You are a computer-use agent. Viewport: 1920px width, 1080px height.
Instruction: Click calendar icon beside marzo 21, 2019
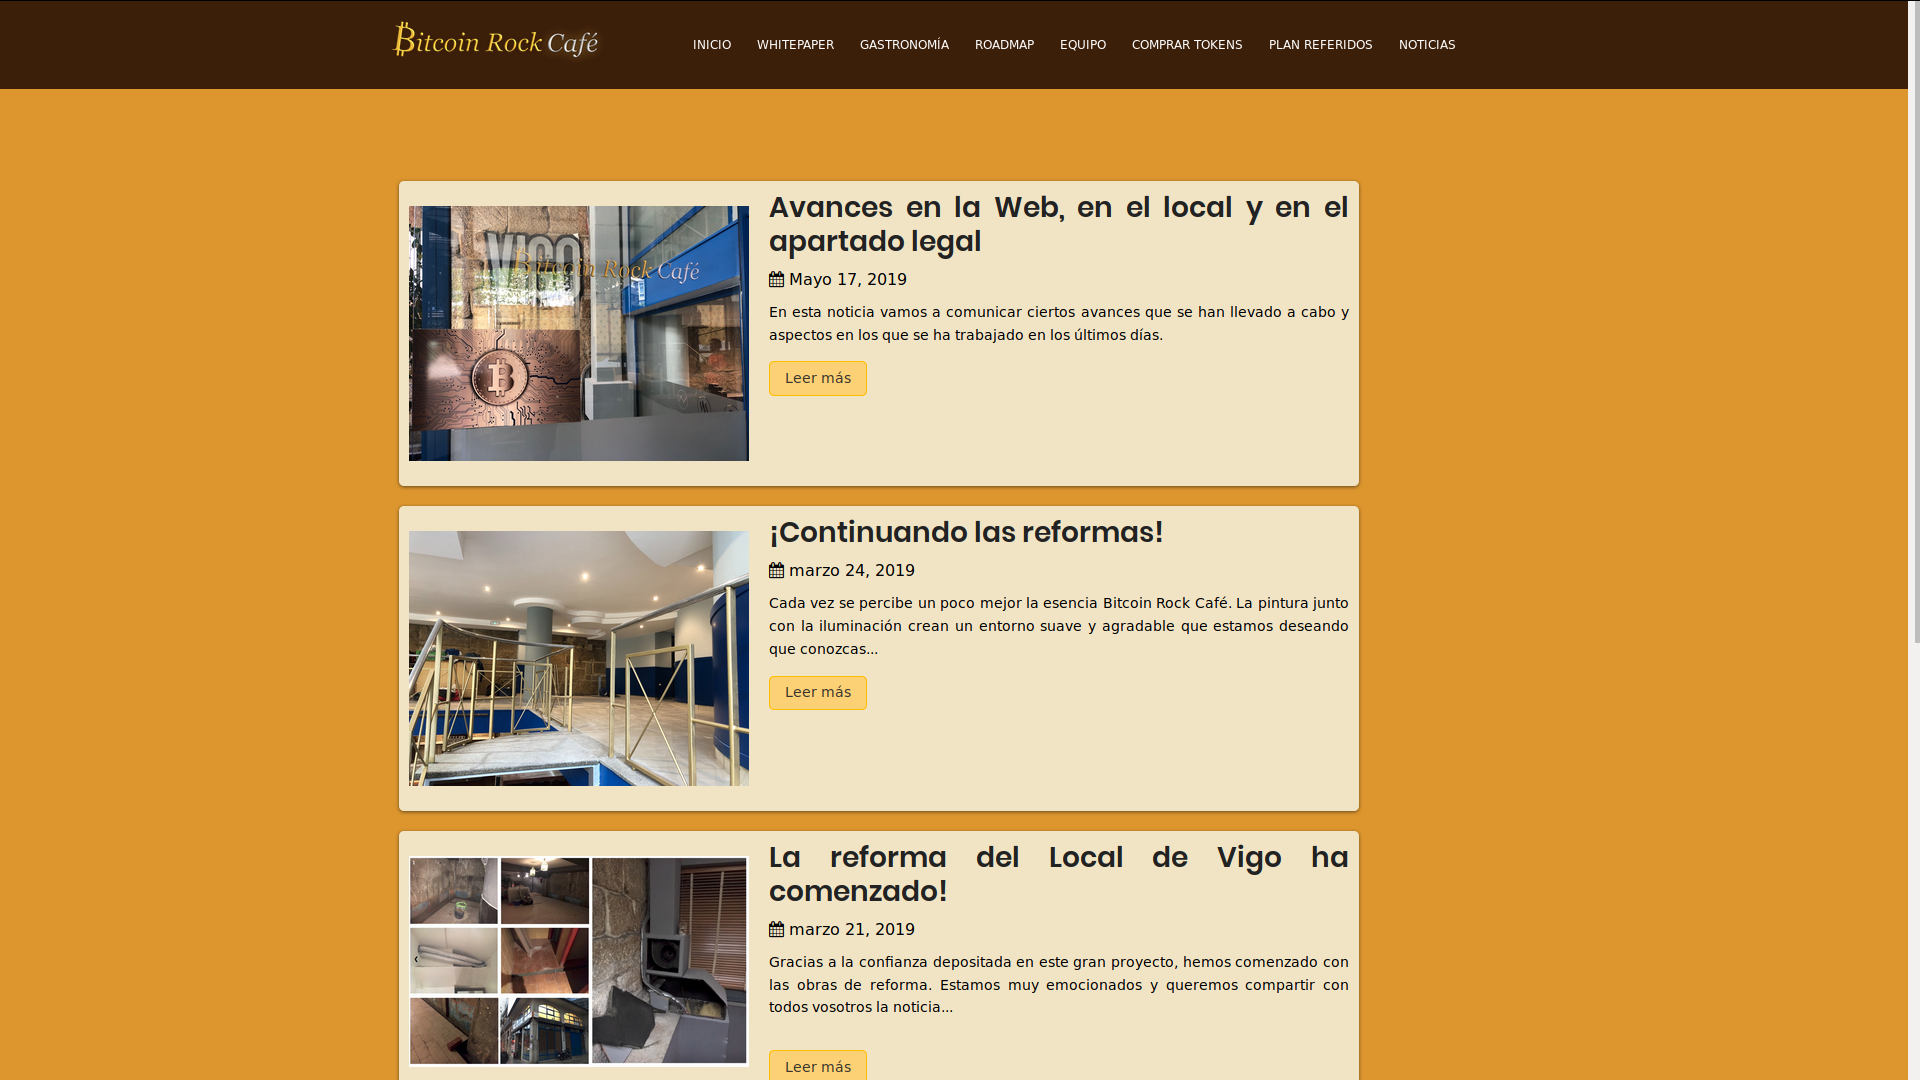(776, 930)
